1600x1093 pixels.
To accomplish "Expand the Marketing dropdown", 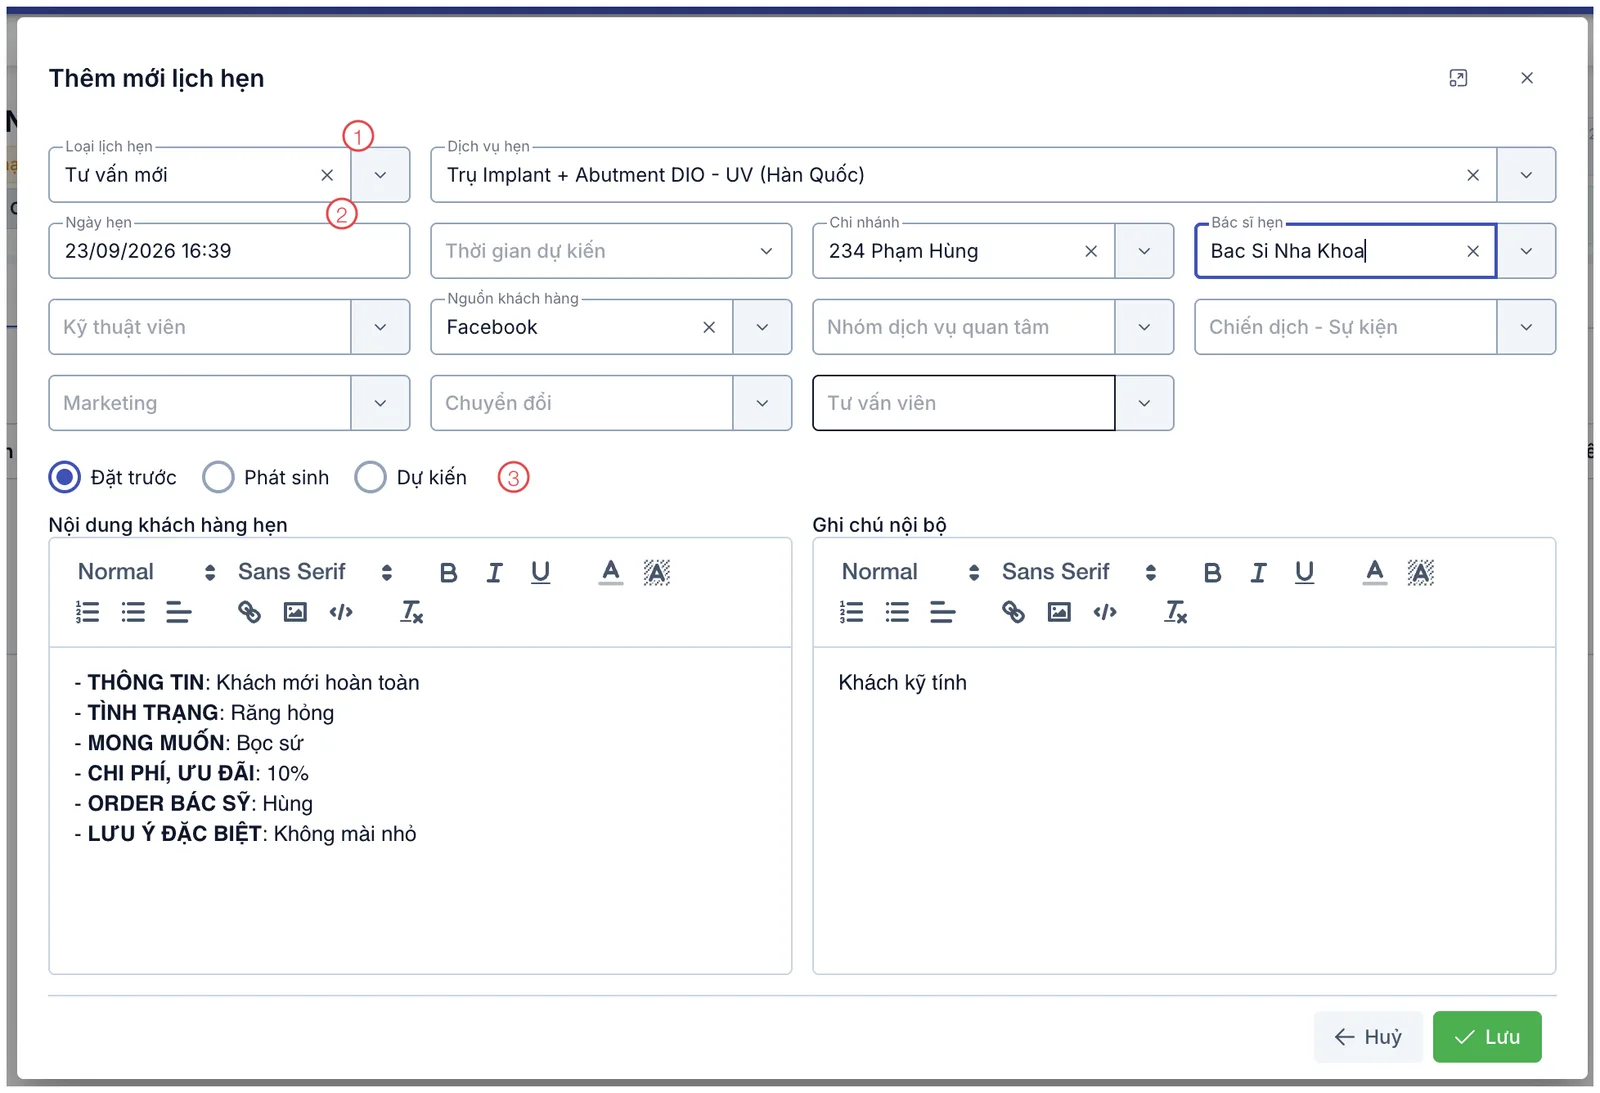I will point(380,403).
